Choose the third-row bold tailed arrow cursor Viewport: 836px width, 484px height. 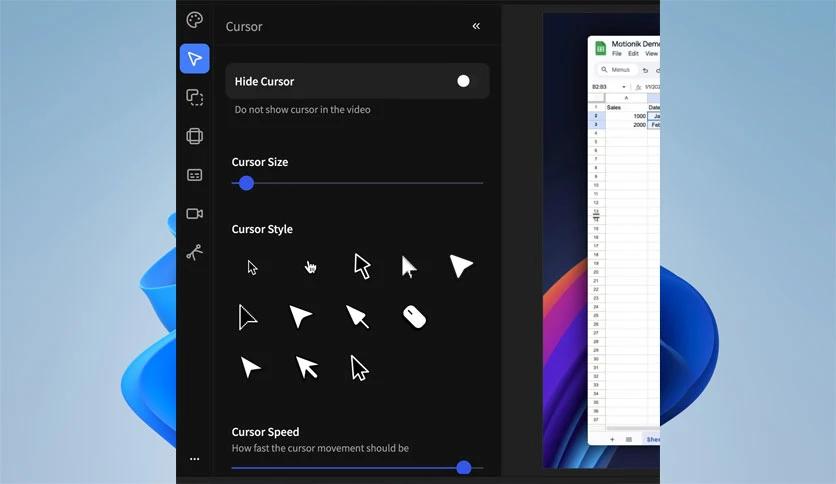[307, 367]
